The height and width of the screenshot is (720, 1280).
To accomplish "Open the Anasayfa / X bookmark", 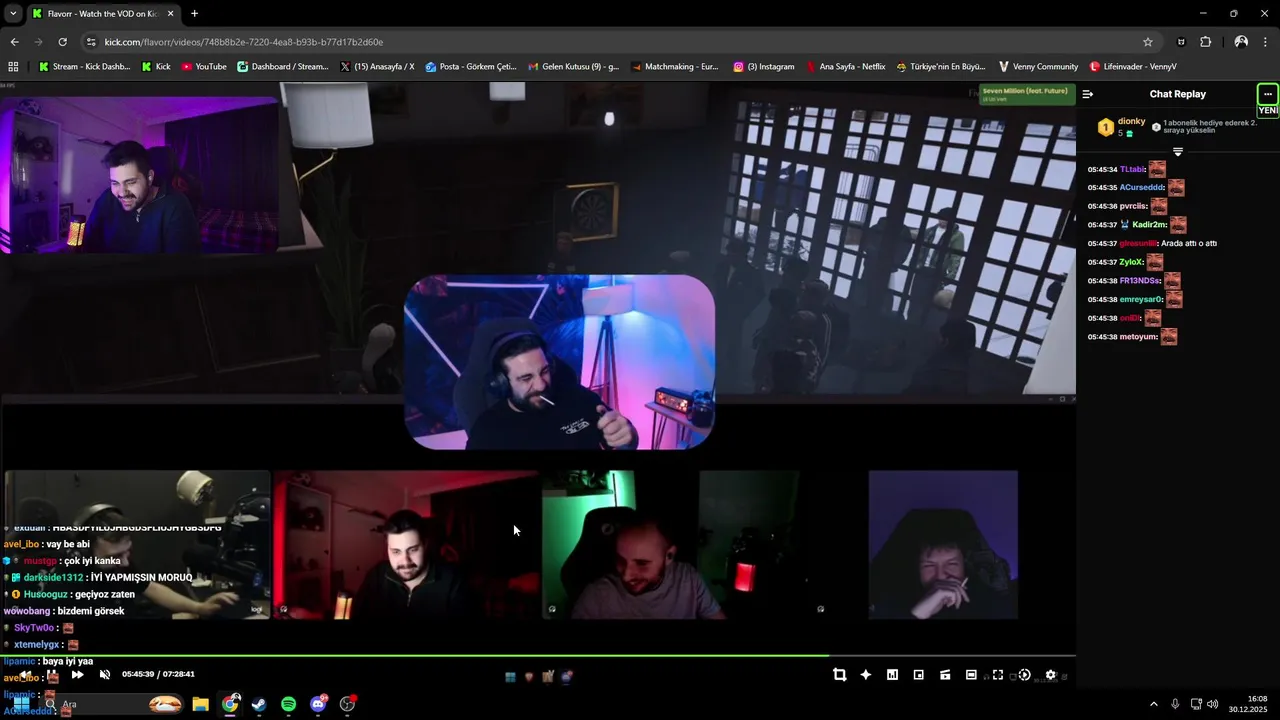I will [377, 67].
